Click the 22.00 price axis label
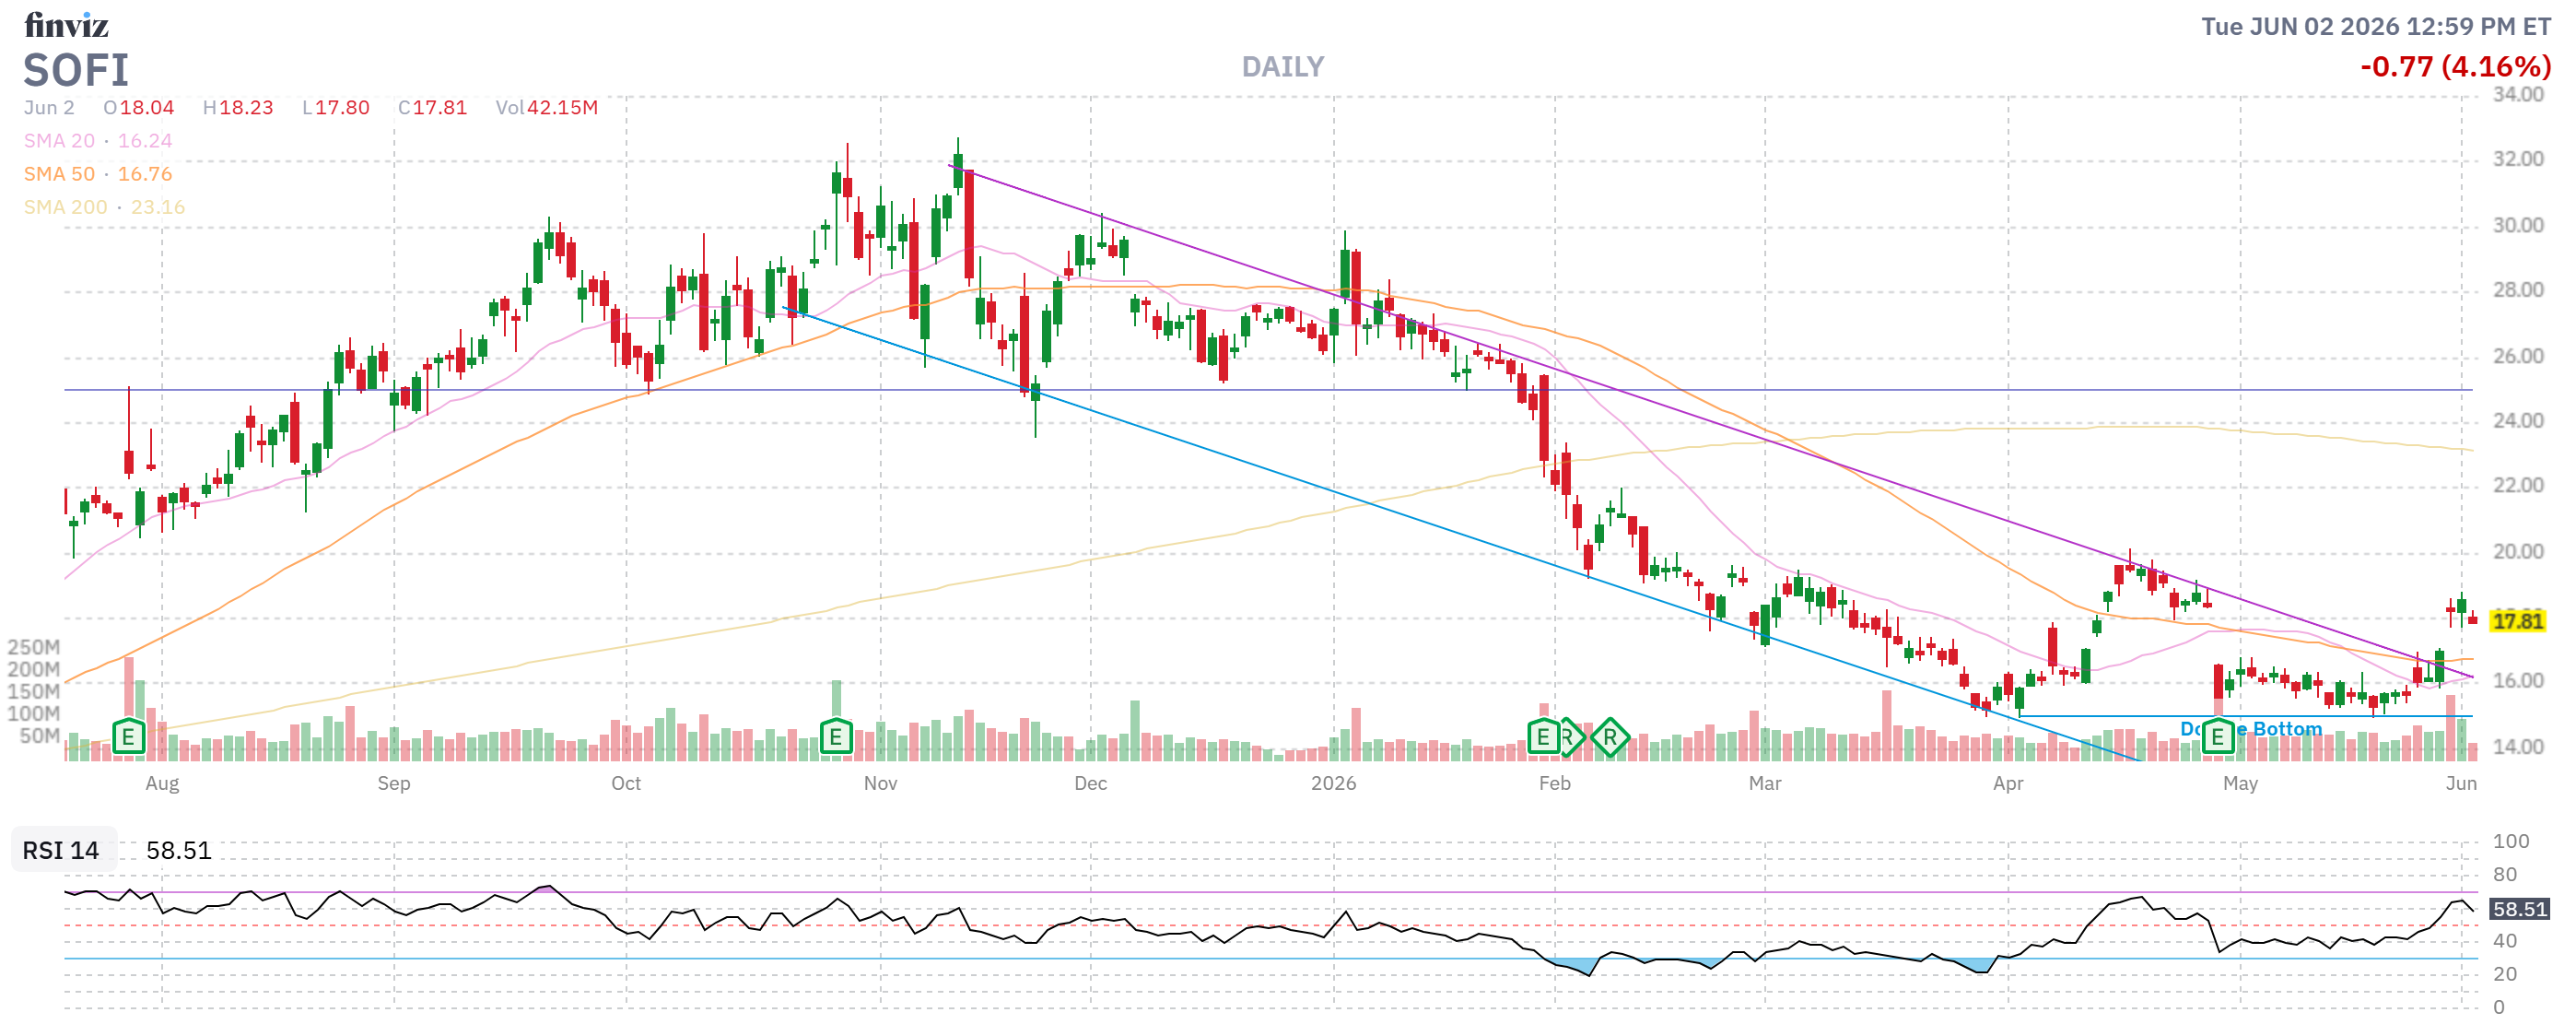Screen dimensions: 2576x1036 (x=2517, y=486)
